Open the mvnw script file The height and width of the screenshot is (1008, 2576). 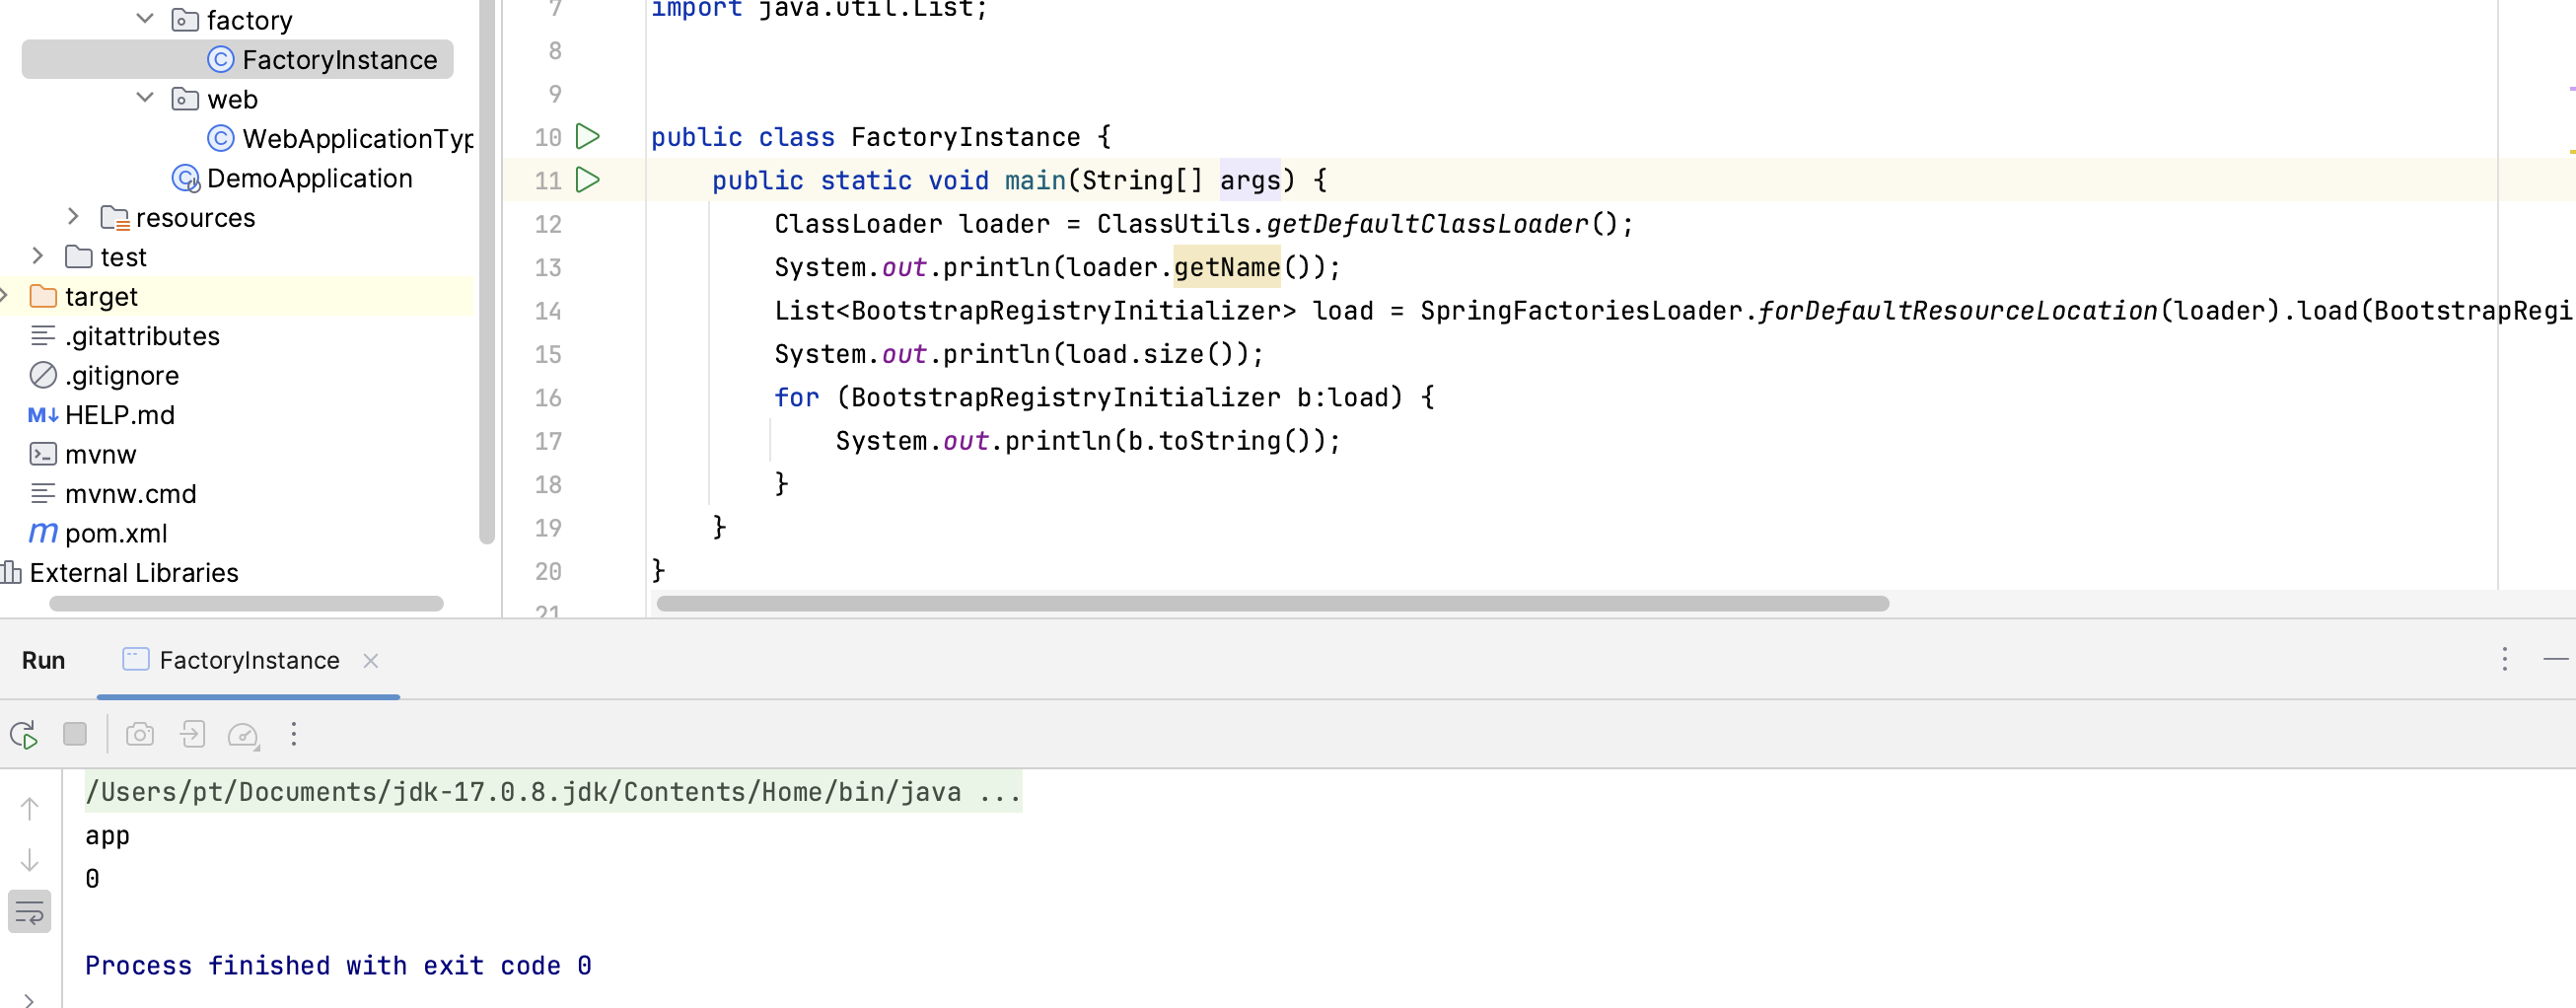coord(100,455)
